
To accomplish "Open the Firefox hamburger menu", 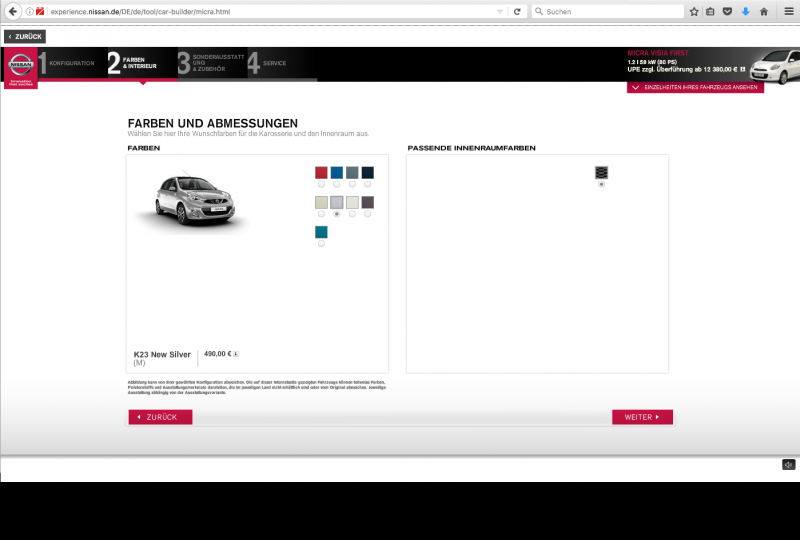I will point(789,11).
